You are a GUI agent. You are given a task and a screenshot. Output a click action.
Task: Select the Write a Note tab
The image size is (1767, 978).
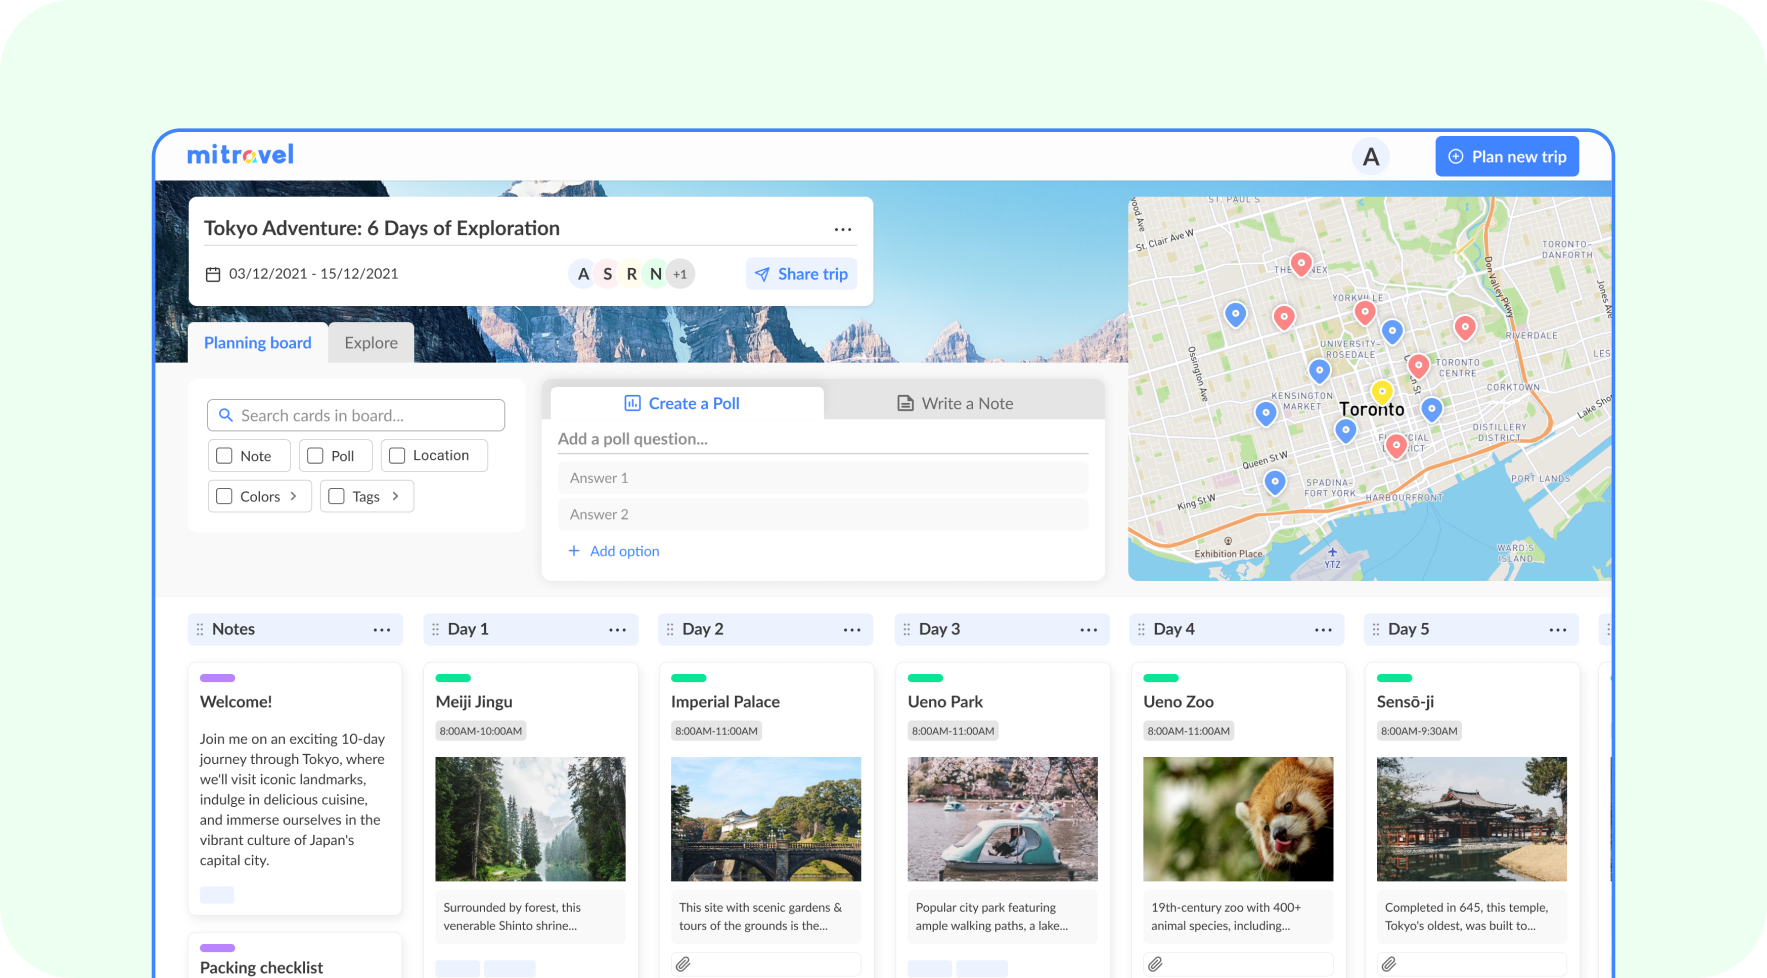[956, 403]
